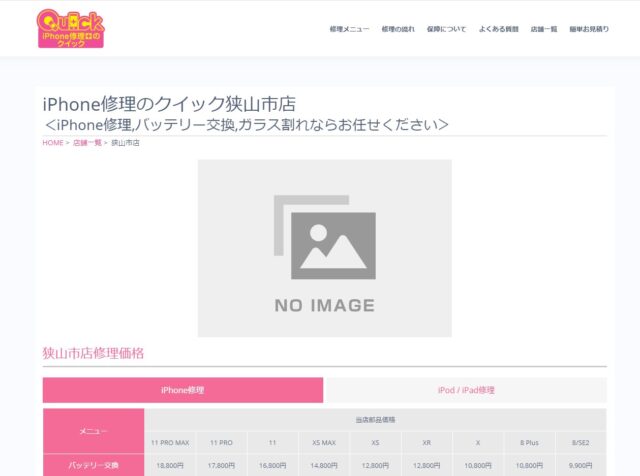
Task: Open the 簡単お見積り nav item
Action: coord(589,29)
